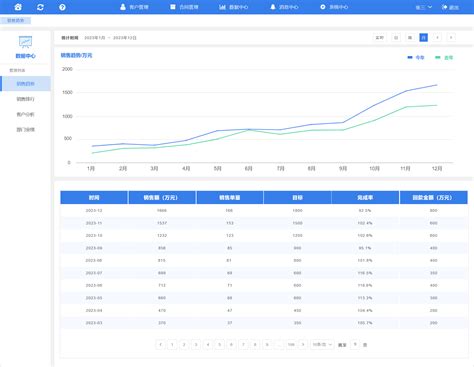Click the 销售单量 column header
Image resolution: width=474 pixels, height=367 pixels.
(x=230, y=197)
